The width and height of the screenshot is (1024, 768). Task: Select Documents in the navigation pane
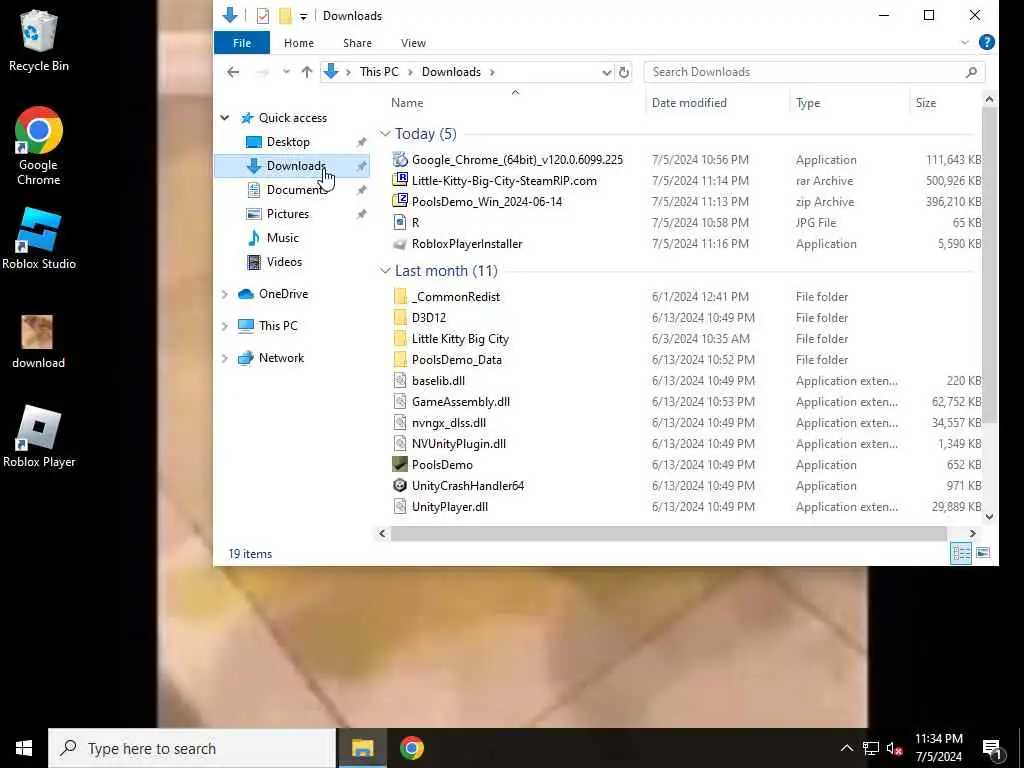(x=295, y=190)
